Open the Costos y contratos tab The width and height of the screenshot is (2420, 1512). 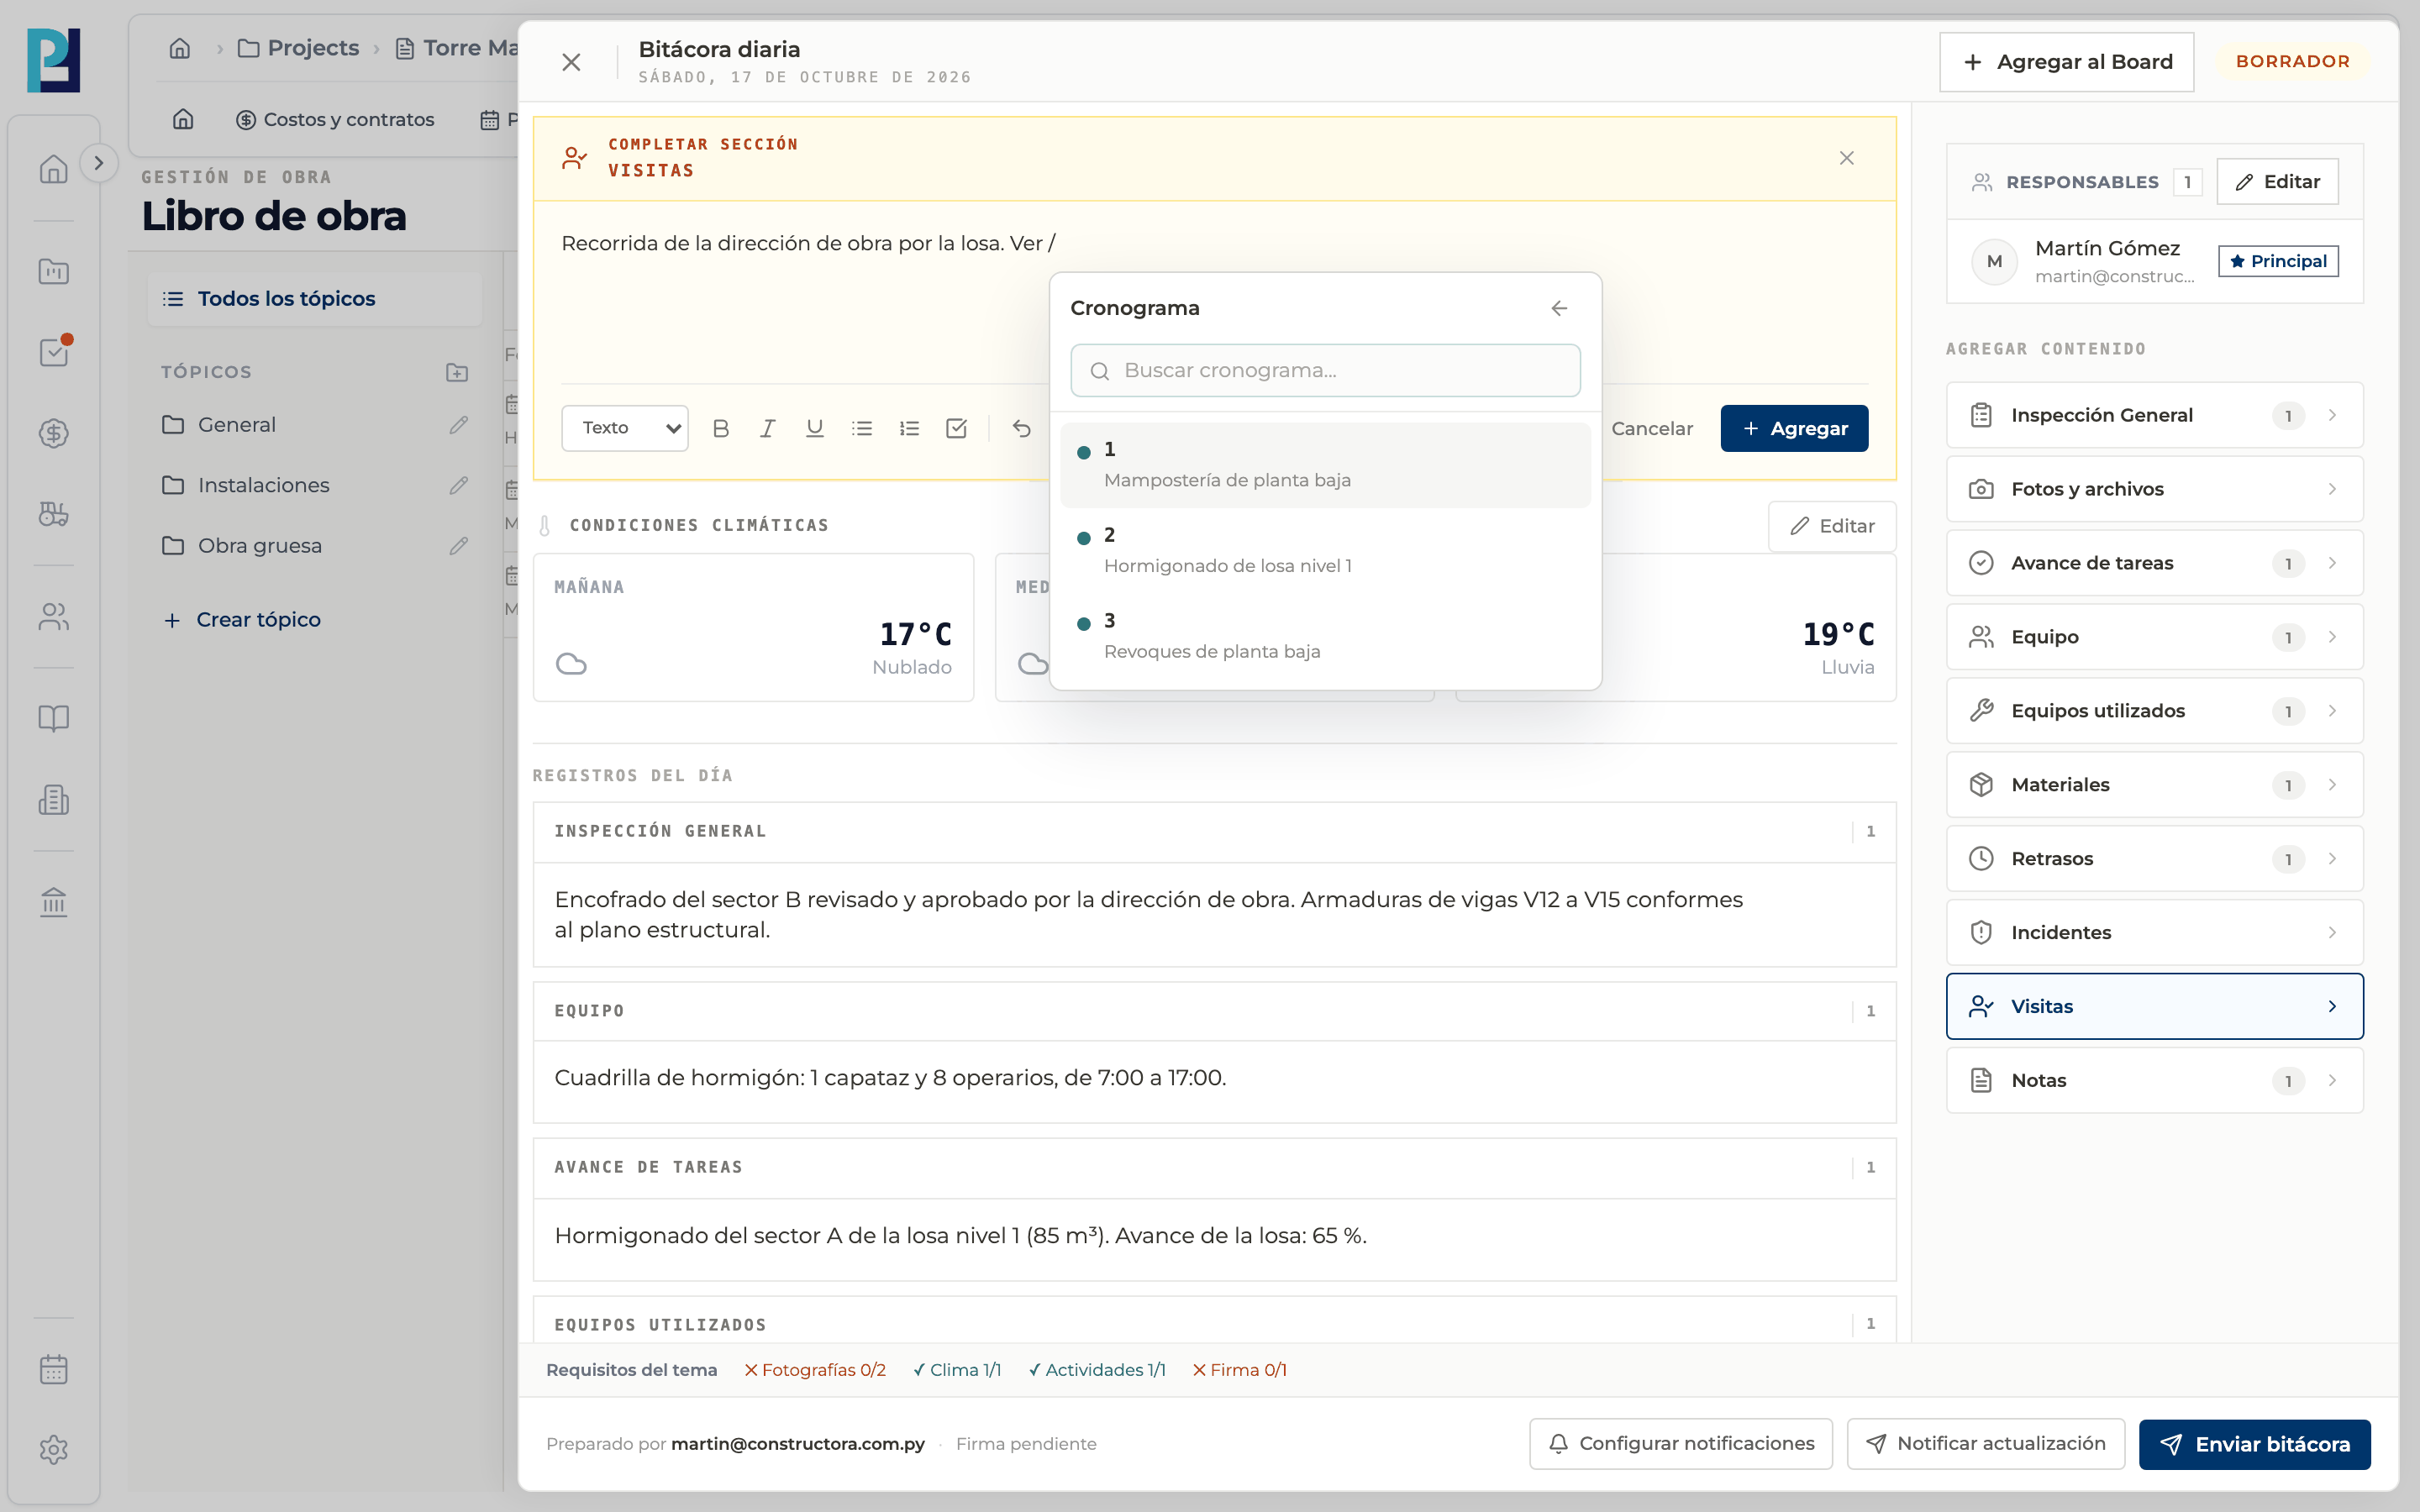[335, 120]
